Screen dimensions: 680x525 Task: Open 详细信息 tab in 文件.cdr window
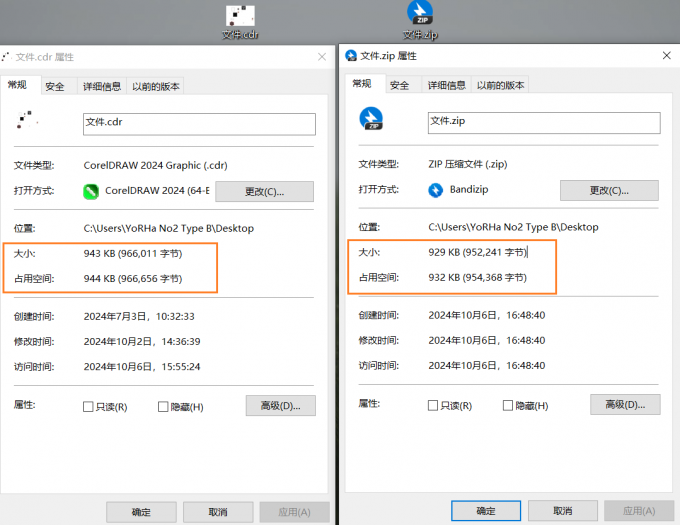102,87
